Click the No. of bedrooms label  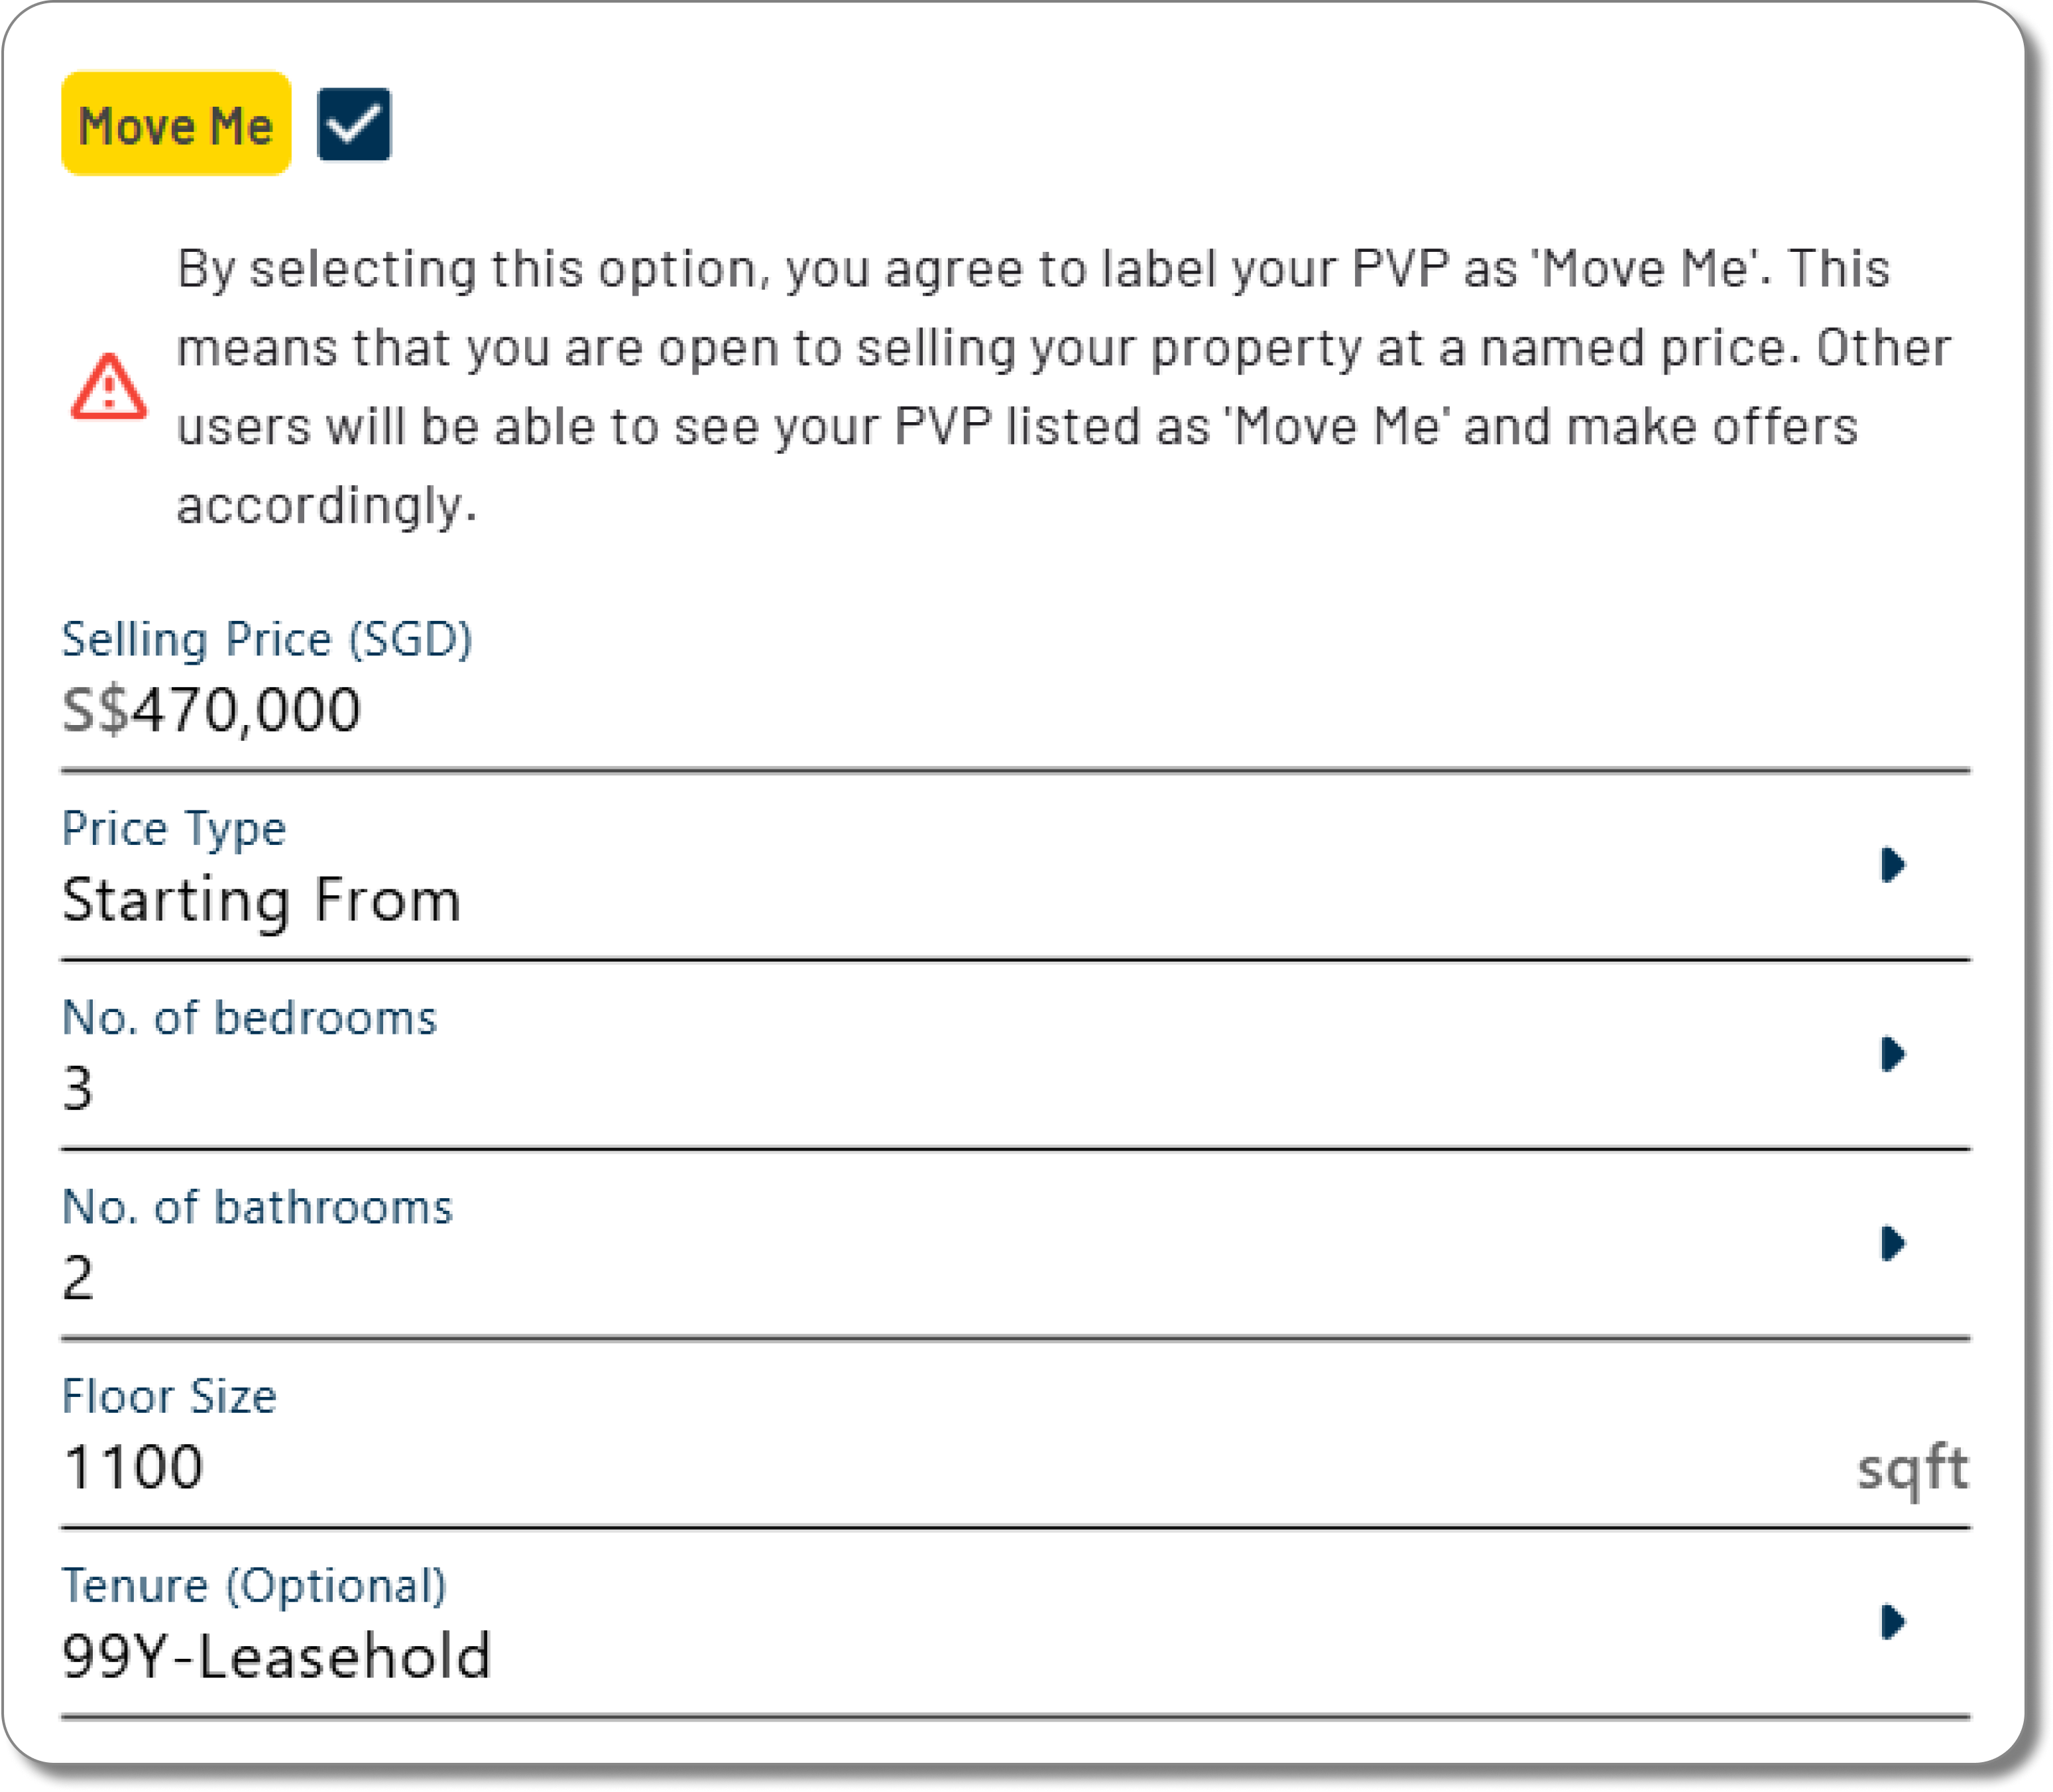pyautogui.click(x=250, y=1018)
